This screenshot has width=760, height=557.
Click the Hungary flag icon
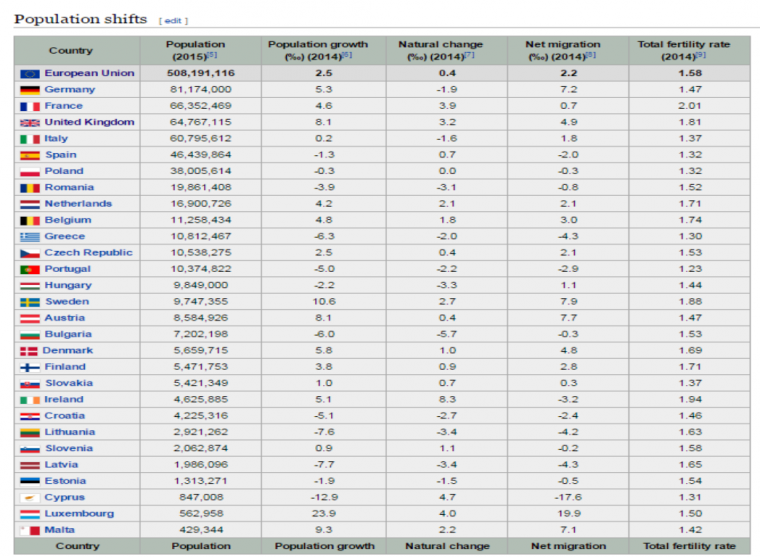[x=30, y=286]
